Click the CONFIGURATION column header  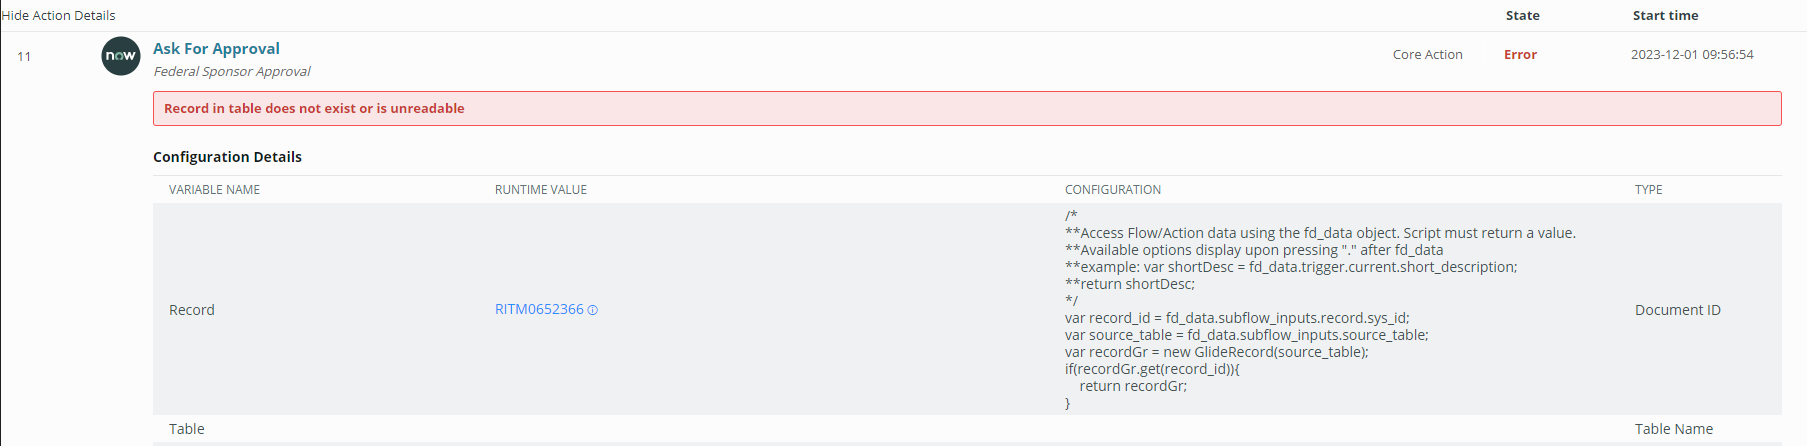[x=1113, y=189]
